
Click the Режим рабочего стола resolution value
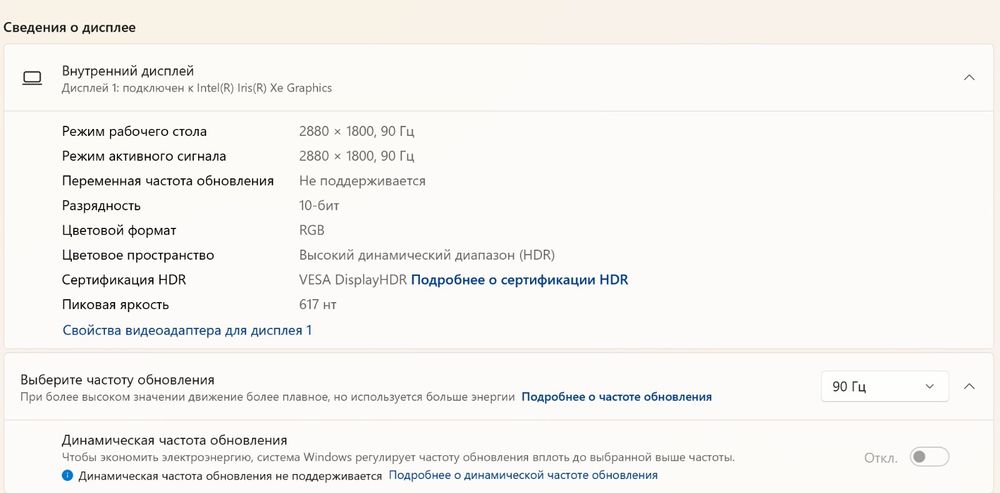coord(356,131)
